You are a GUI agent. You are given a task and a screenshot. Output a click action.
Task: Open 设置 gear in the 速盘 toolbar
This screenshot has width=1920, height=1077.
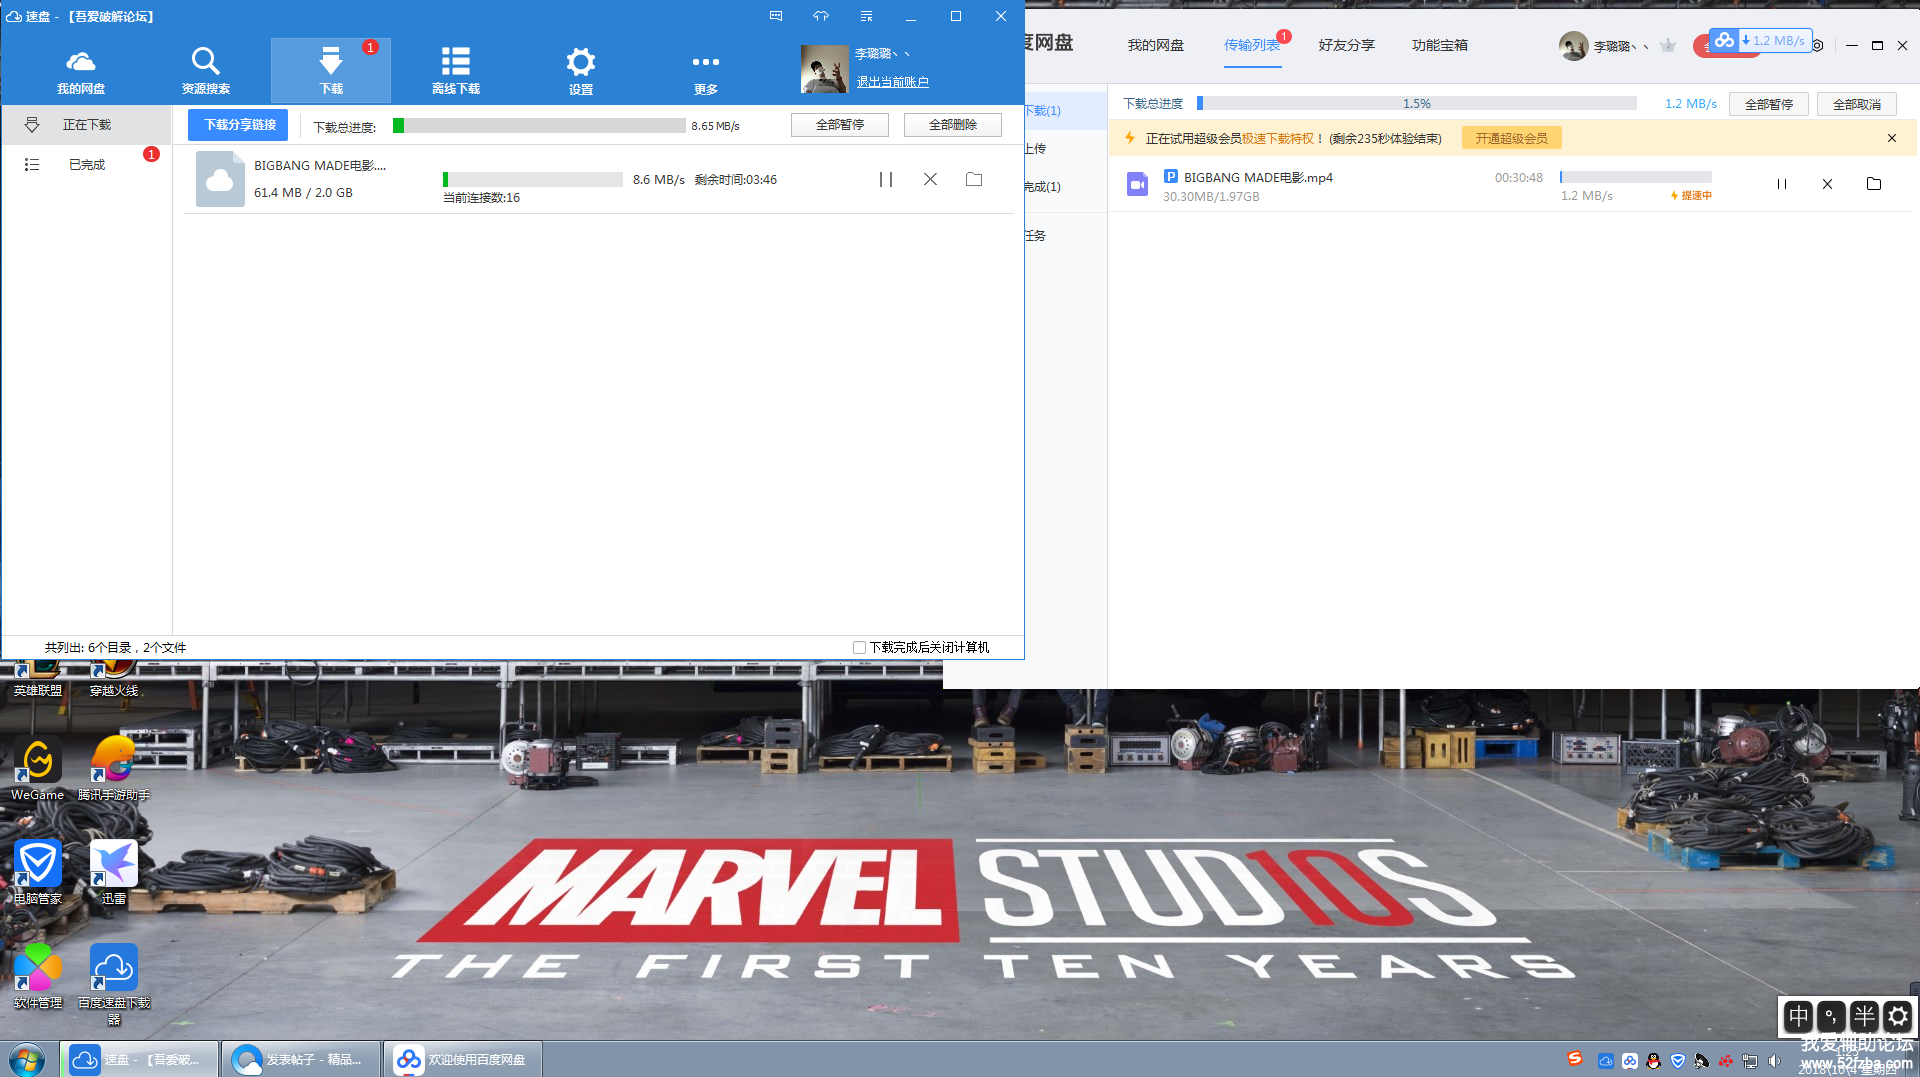[581, 71]
